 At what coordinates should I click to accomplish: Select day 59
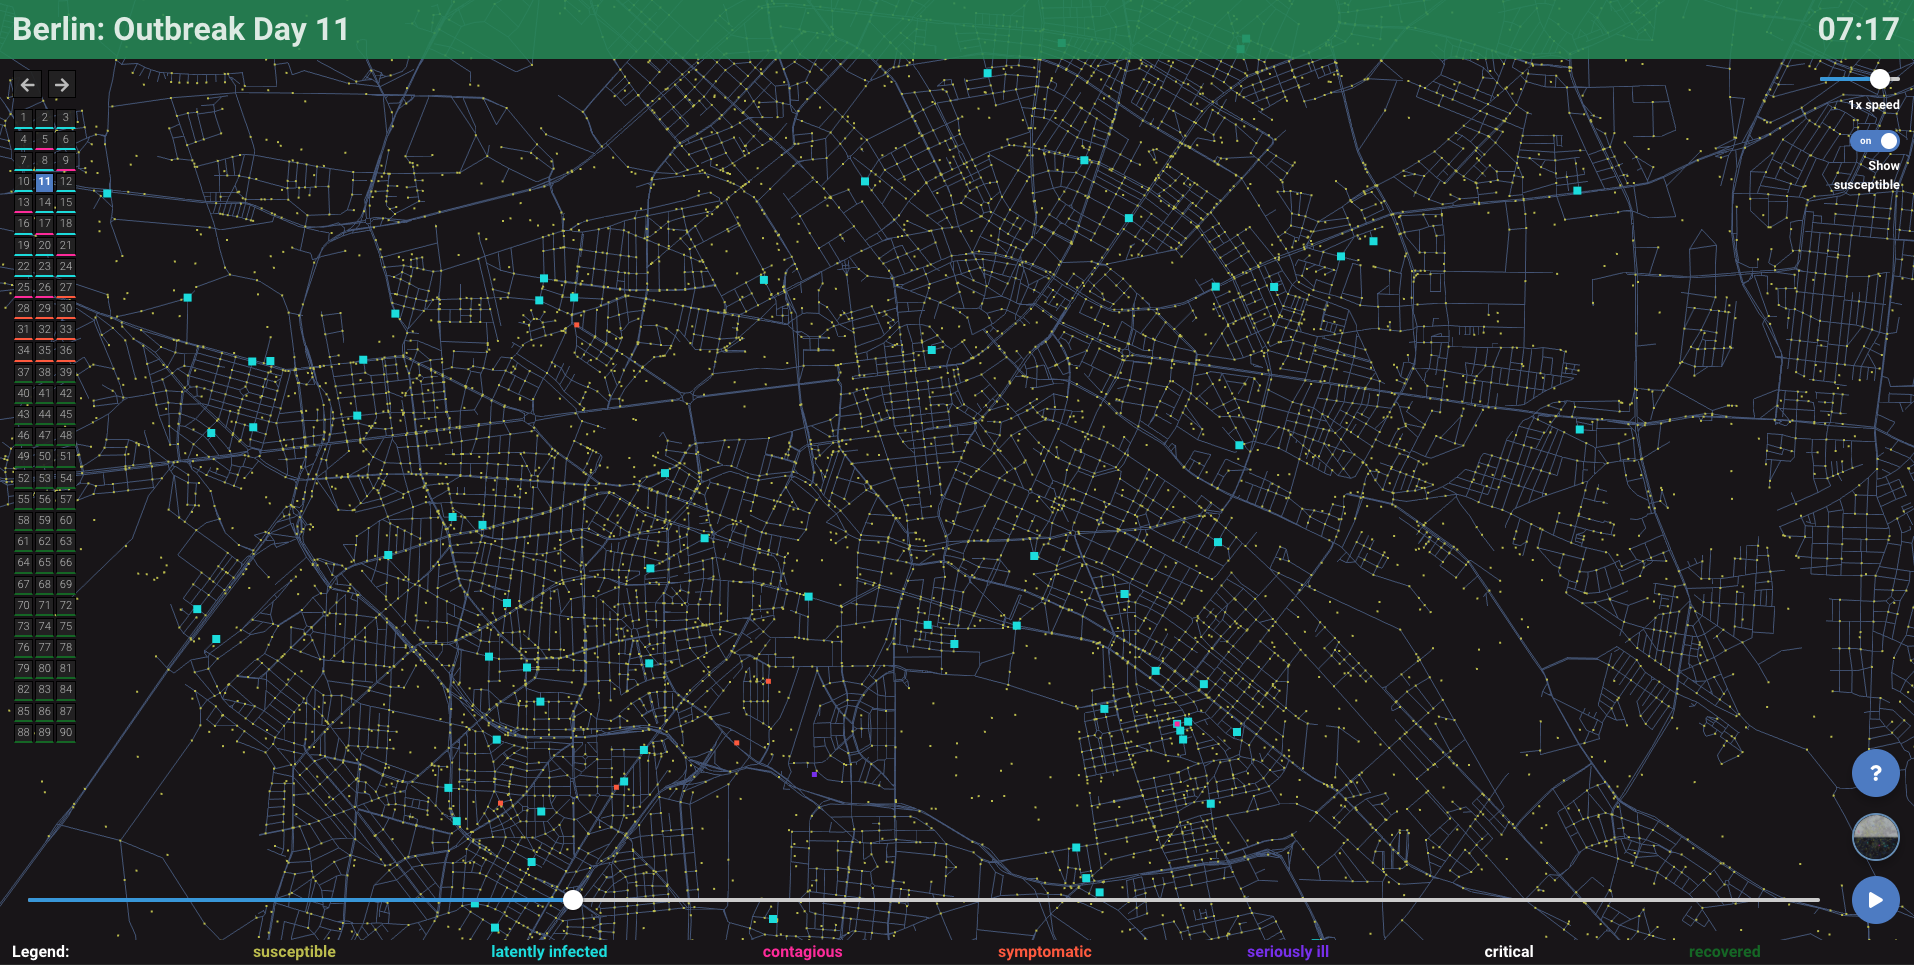coord(45,520)
